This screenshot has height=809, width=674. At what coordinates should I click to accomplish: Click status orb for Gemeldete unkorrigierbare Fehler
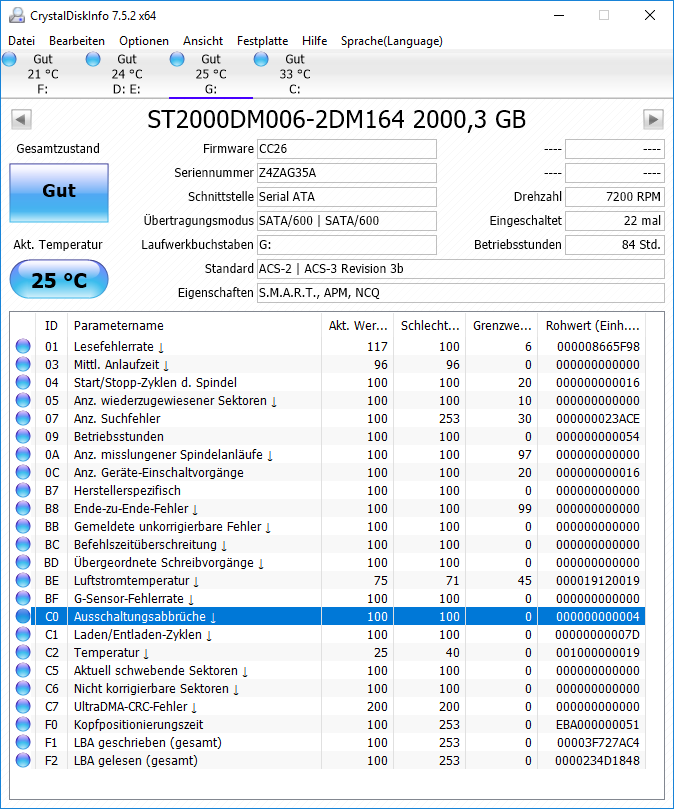click(23, 526)
